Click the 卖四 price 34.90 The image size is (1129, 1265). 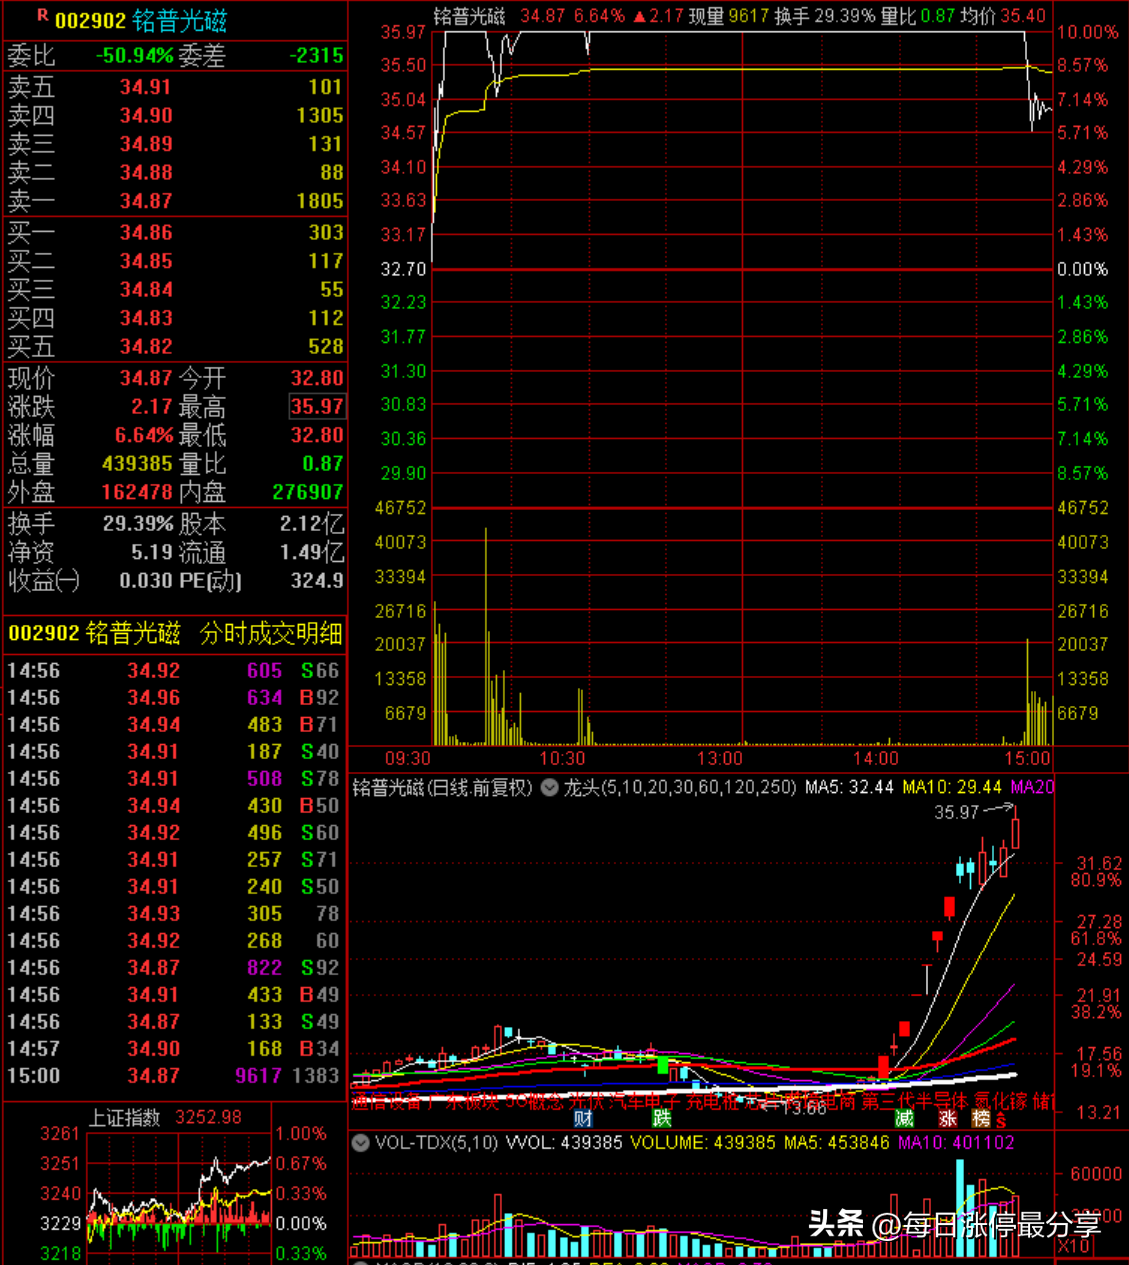[x=146, y=116]
